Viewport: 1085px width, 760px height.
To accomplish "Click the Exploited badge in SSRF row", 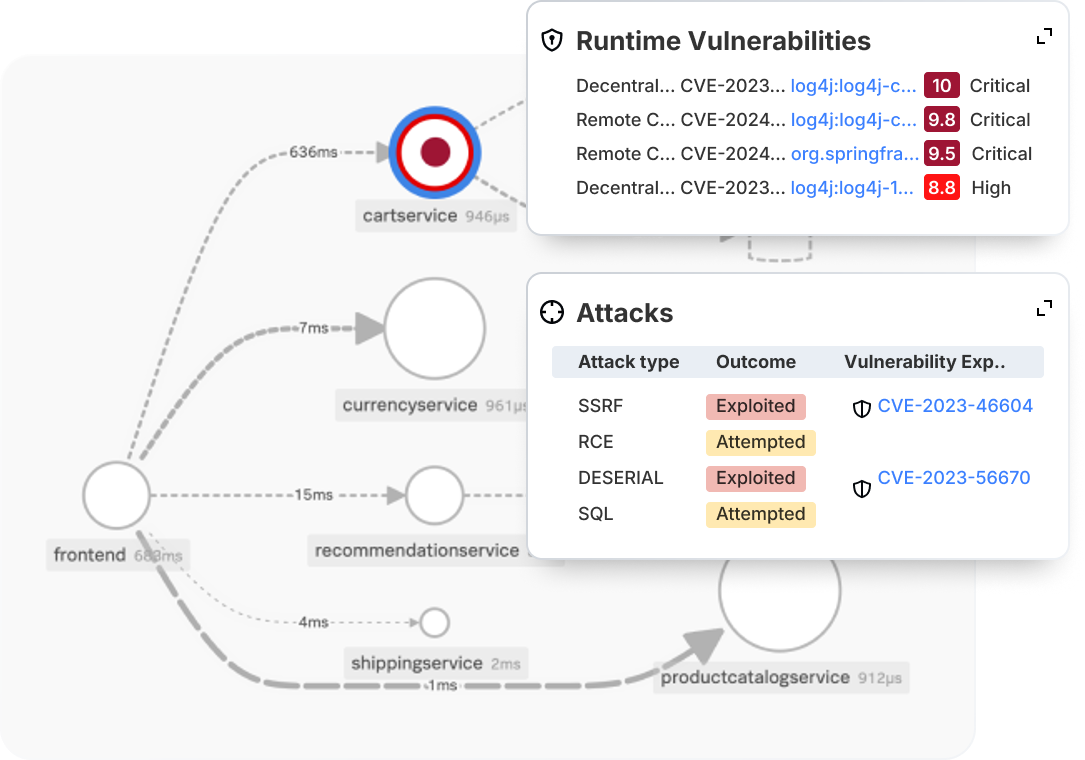I will (x=756, y=406).
